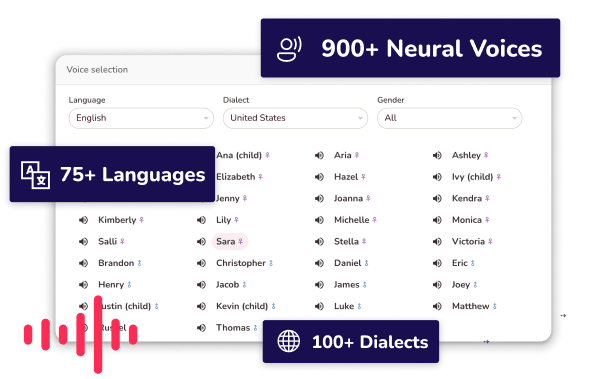
Task: Play preview speaker icon for Kendra
Action: pyautogui.click(x=437, y=198)
